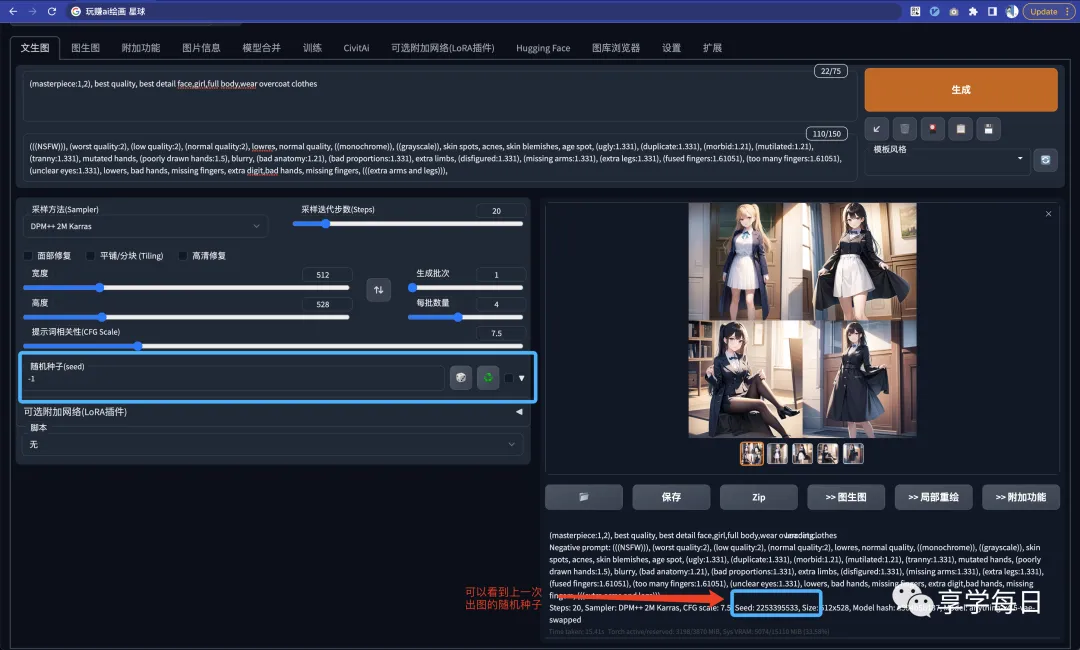Click the 生成批次 value field showing 1

[500, 275]
